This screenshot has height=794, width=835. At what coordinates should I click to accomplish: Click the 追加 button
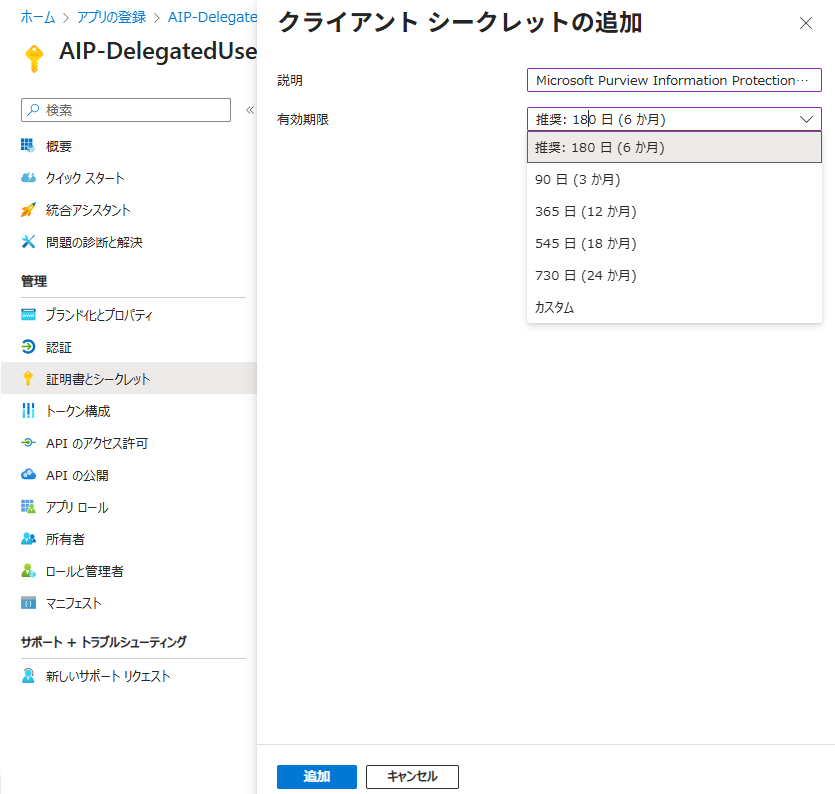coord(317,776)
